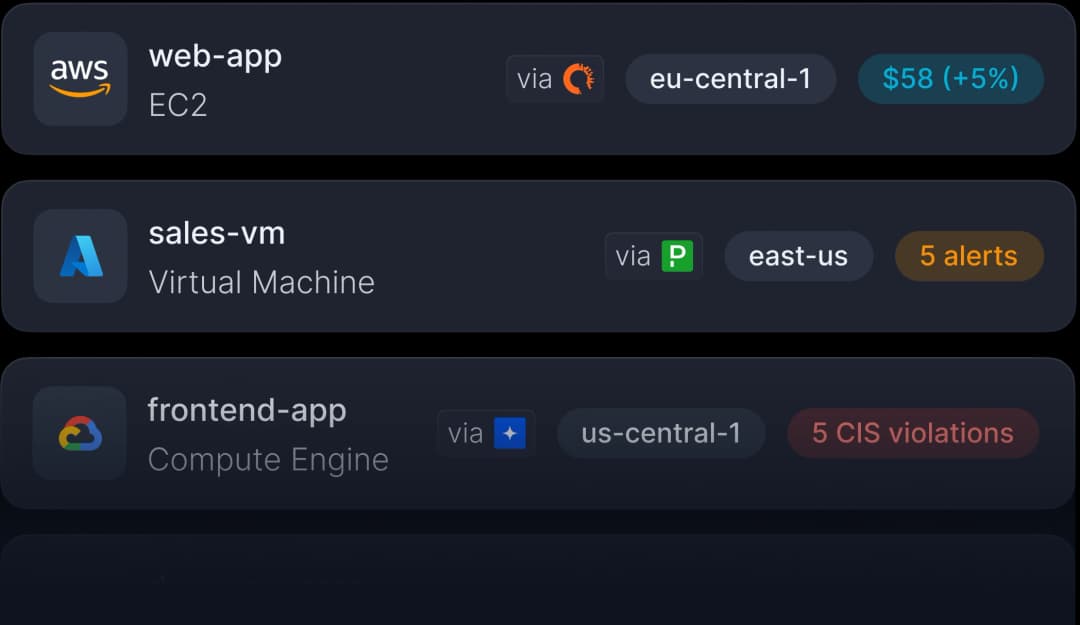Select the east-us region tag
The image size is (1080, 625).
pos(798,256)
